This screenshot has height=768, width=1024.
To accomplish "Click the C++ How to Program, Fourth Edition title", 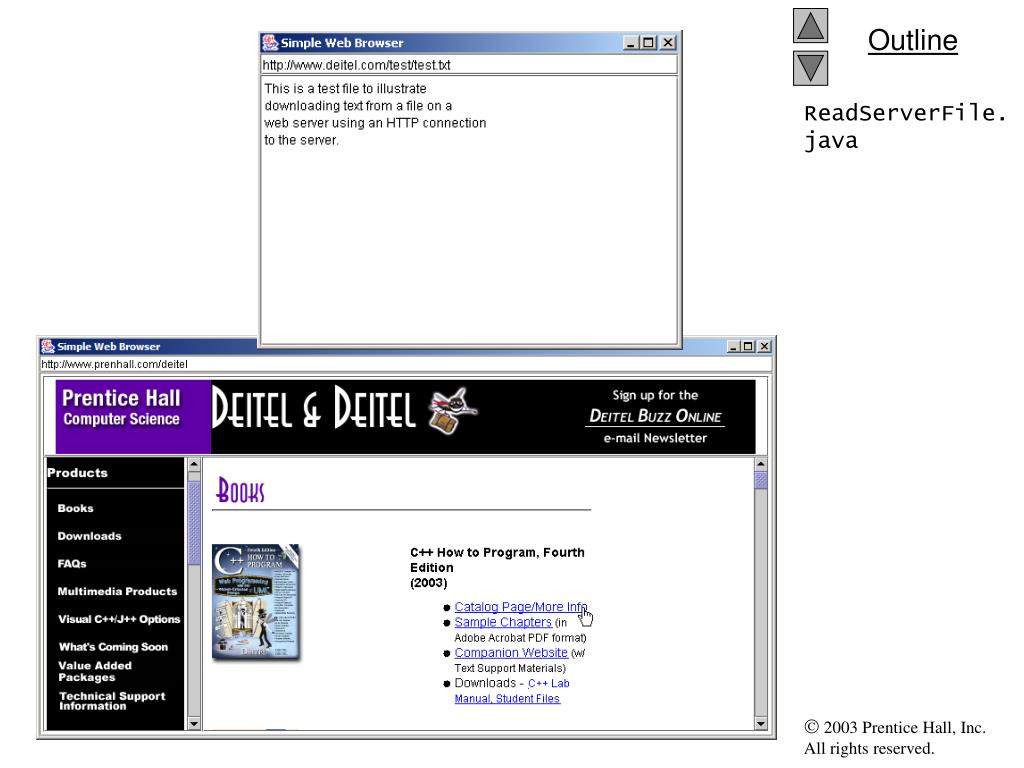I will (497, 560).
